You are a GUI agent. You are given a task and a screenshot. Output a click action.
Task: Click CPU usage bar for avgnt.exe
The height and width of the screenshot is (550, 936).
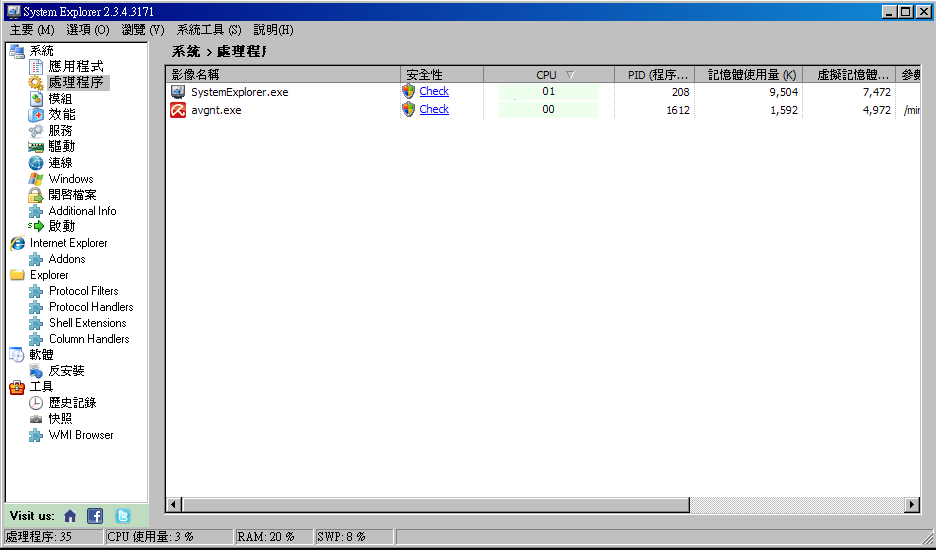[549, 110]
